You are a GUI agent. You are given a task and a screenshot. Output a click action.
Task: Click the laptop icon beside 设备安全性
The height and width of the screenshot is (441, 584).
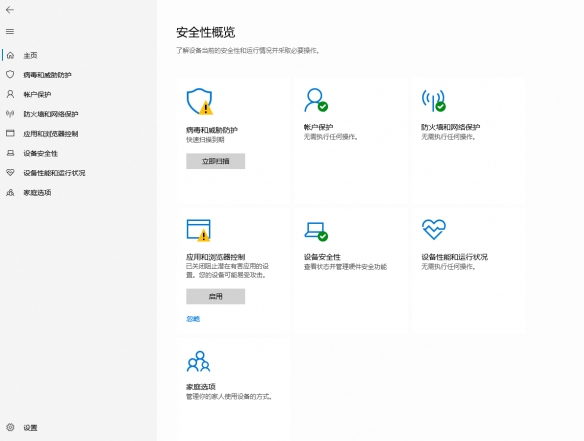click(10, 153)
